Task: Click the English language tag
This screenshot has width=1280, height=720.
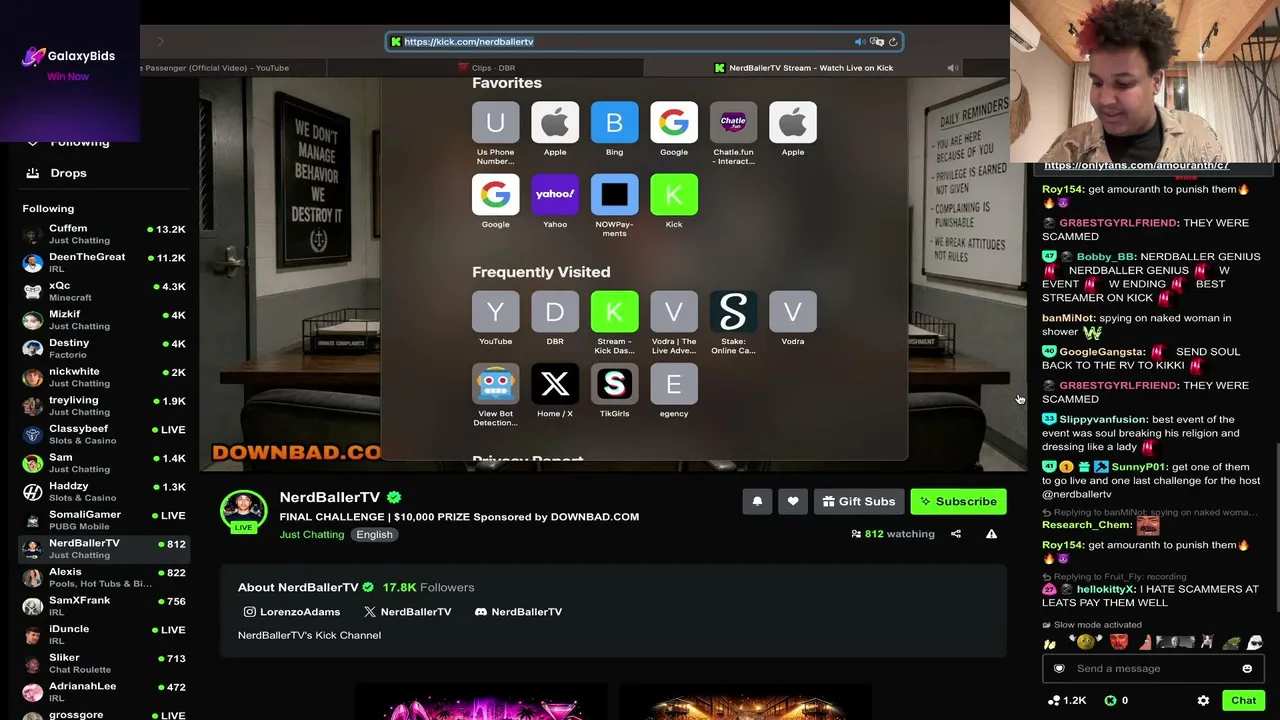Action: tap(374, 534)
